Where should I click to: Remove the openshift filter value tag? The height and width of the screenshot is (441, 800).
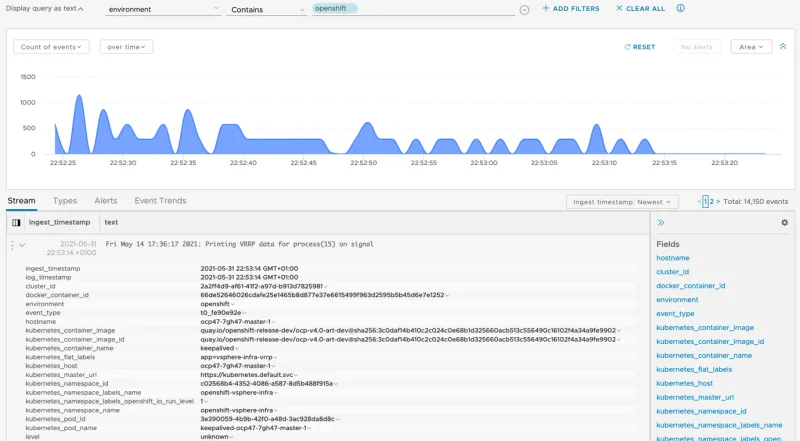click(x=352, y=8)
